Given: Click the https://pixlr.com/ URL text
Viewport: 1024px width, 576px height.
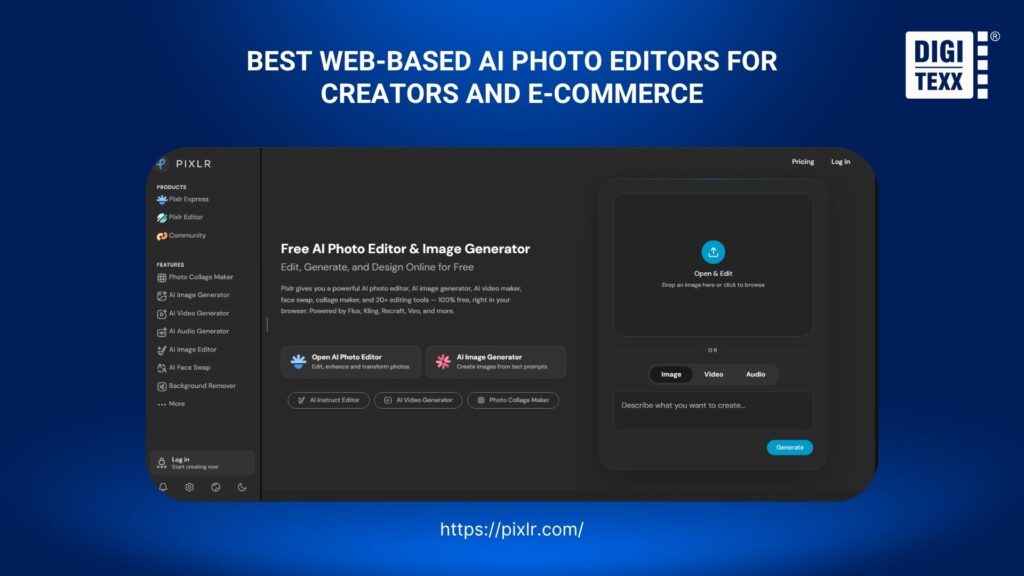Looking at the screenshot, I should click(512, 529).
